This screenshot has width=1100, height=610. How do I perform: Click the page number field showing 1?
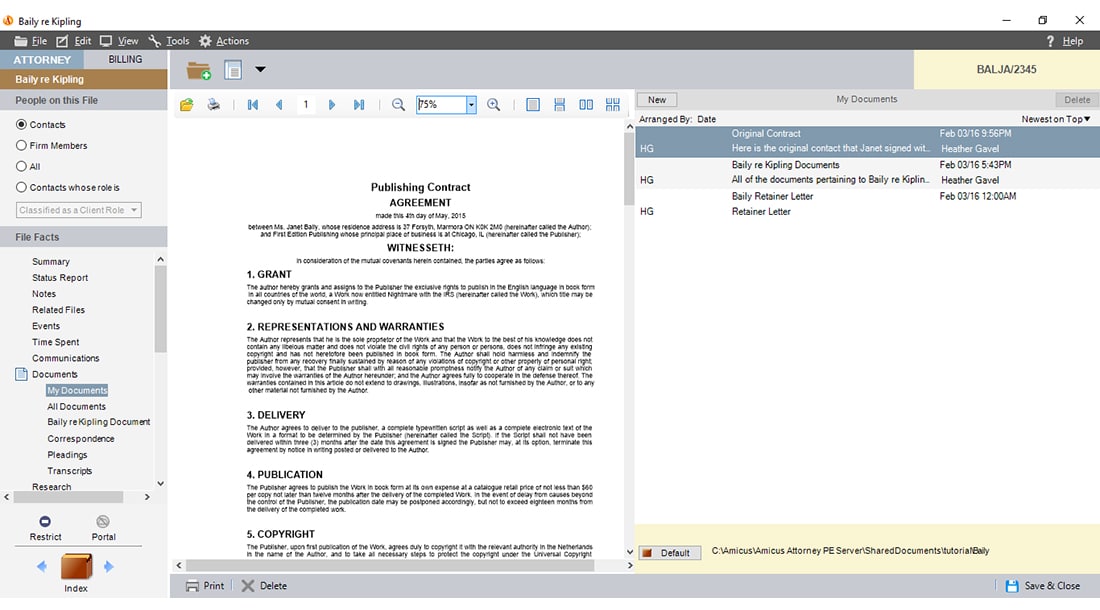click(x=306, y=104)
